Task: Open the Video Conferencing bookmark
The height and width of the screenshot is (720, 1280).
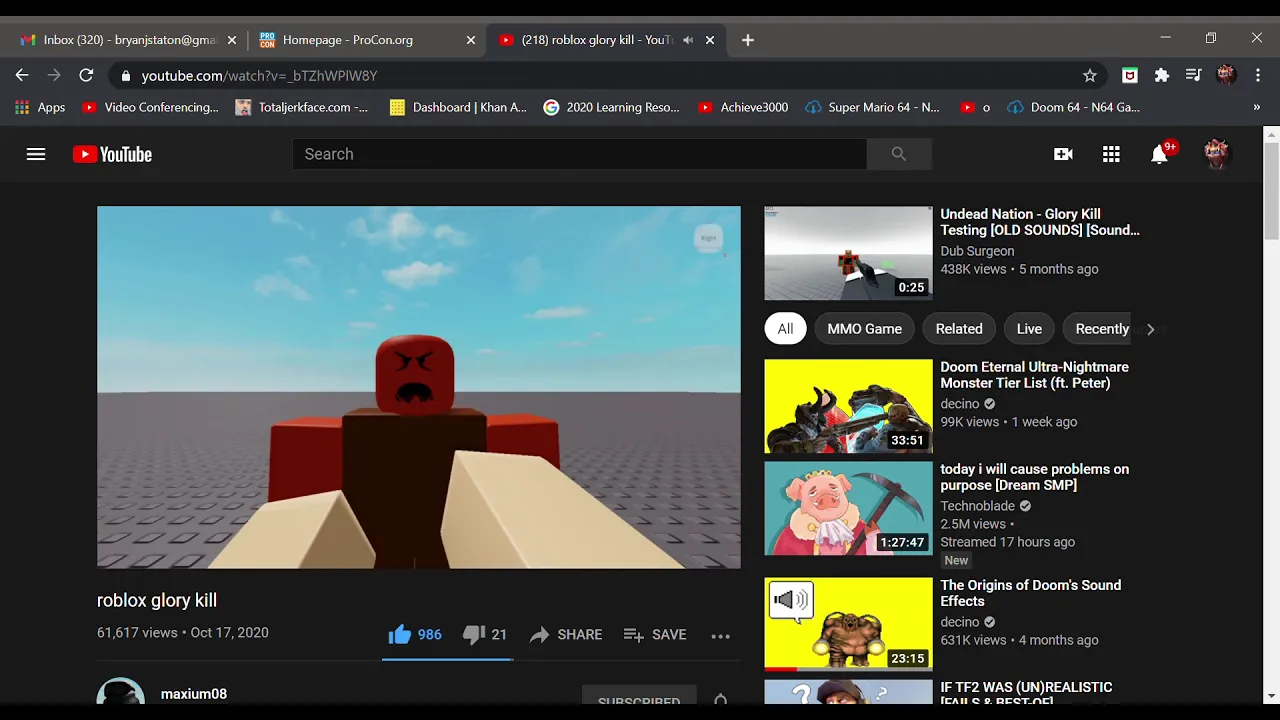Action: coord(150,107)
